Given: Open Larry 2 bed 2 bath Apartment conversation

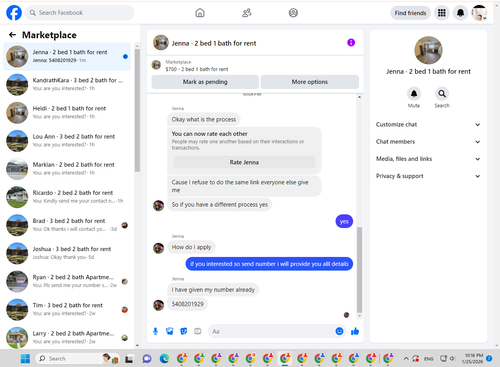Looking at the screenshot, I should 67,337.
